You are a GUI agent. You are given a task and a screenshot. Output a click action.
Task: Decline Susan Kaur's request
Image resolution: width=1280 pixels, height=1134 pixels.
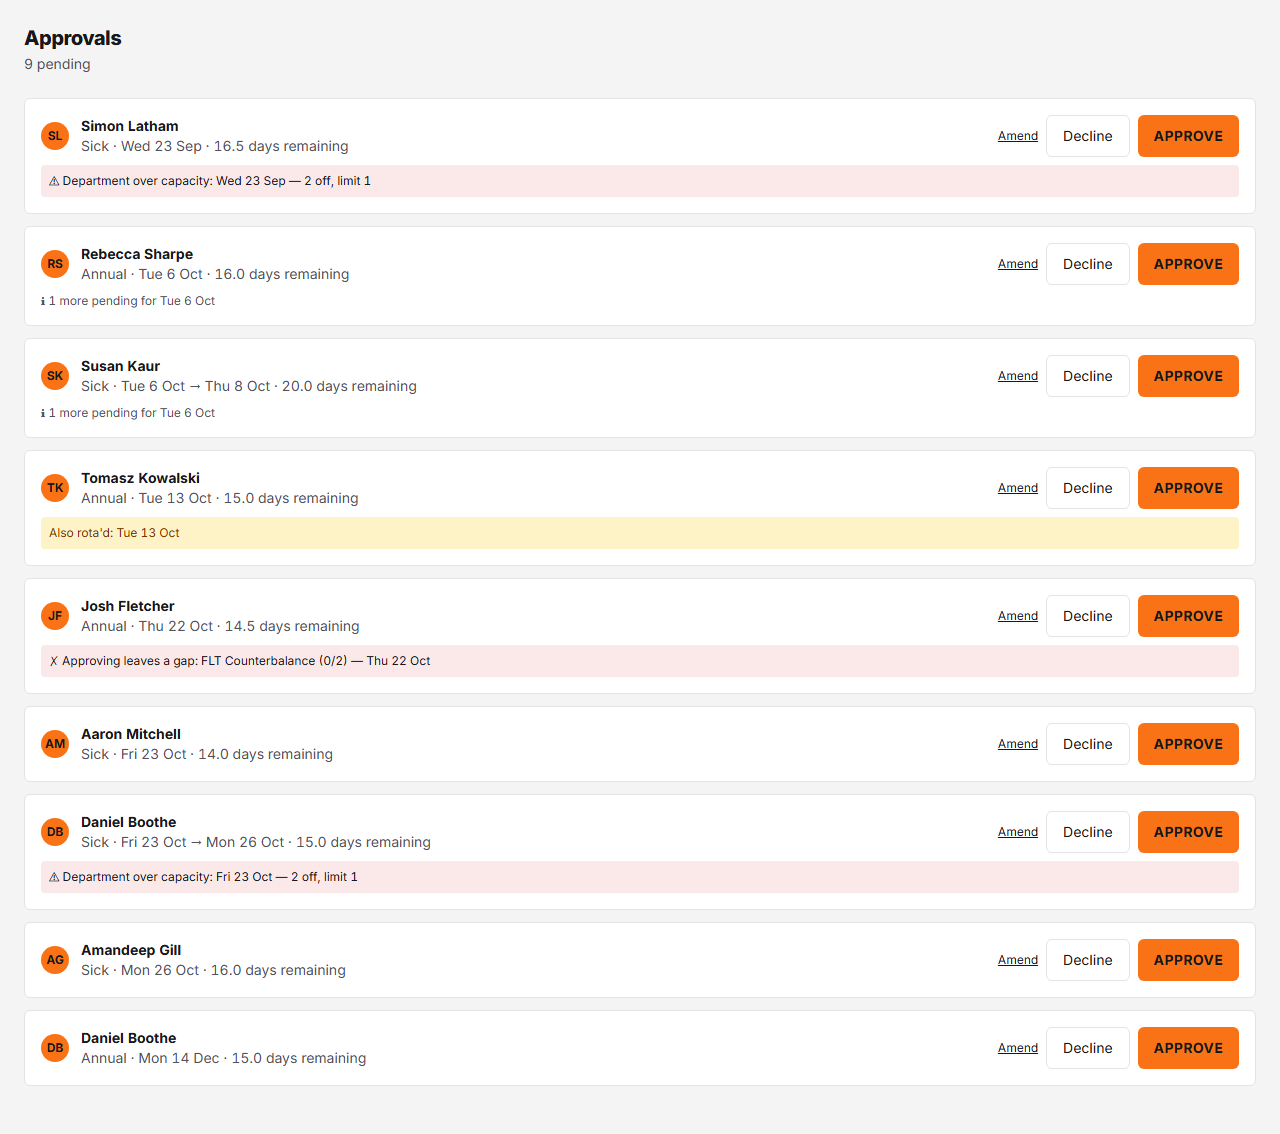click(1088, 376)
